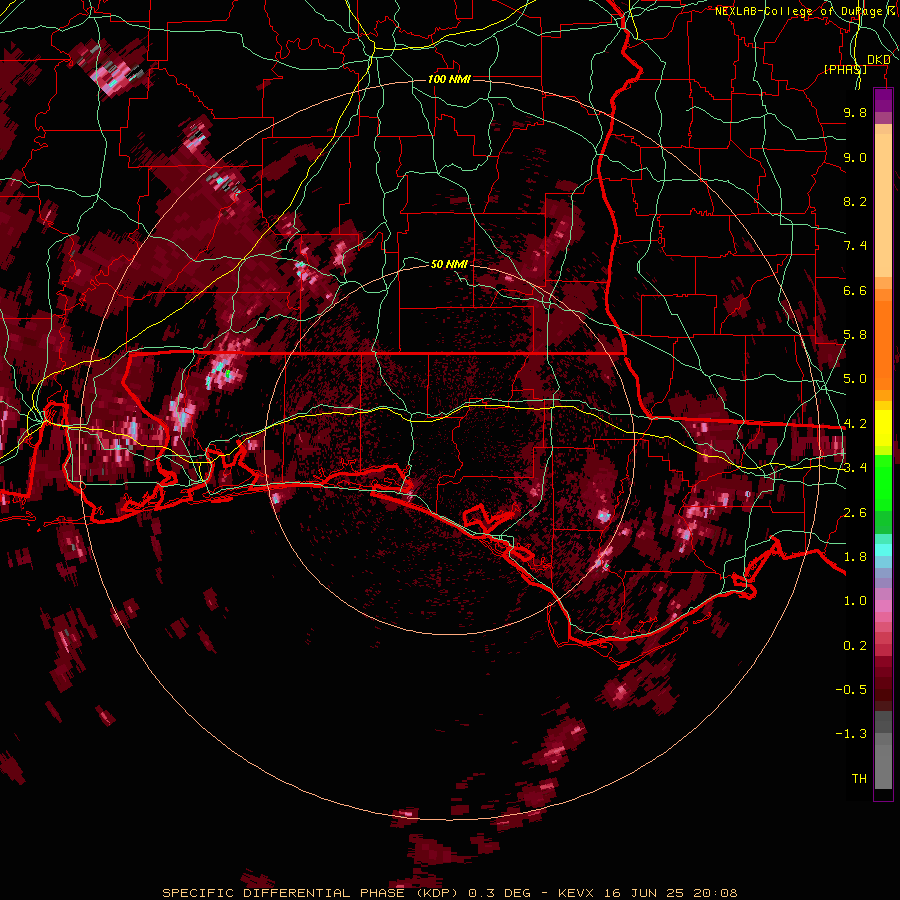Click the KEVX station identifier in the caption
This screenshot has width=900, height=900.
(x=576, y=893)
